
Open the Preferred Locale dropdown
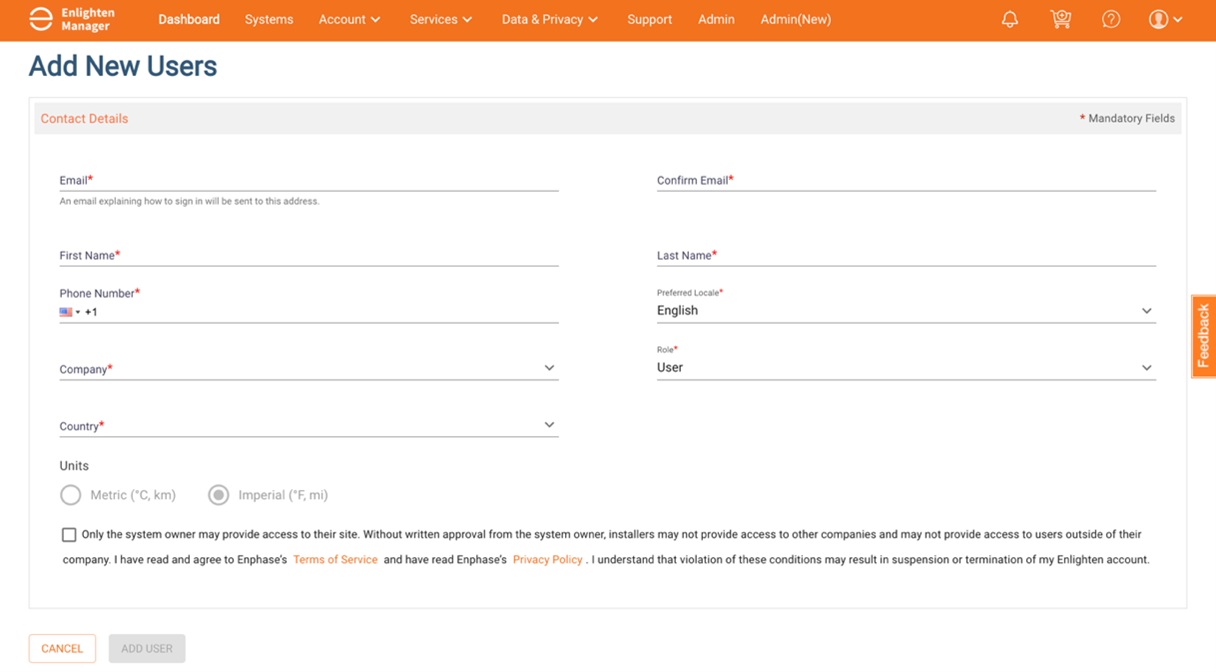[906, 311]
